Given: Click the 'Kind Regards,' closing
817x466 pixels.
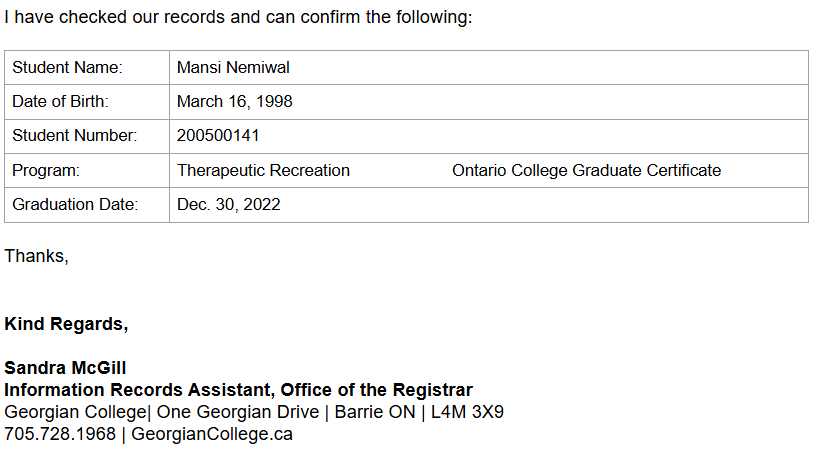Looking at the screenshot, I should (x=67, y=324).
